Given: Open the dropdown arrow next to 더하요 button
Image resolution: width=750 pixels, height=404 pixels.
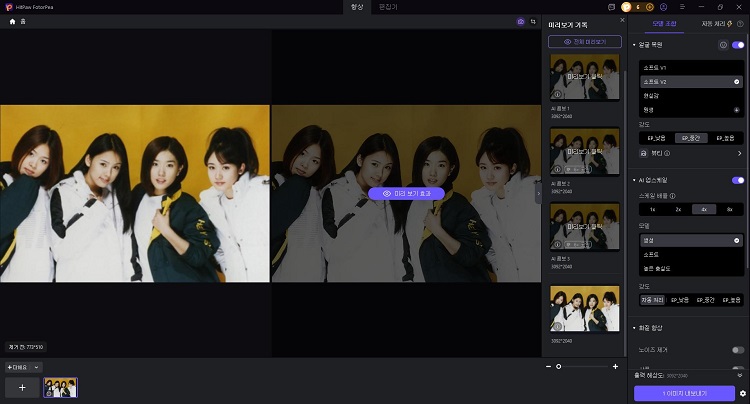Looking at the screenshot, I should tap(36, 367).
